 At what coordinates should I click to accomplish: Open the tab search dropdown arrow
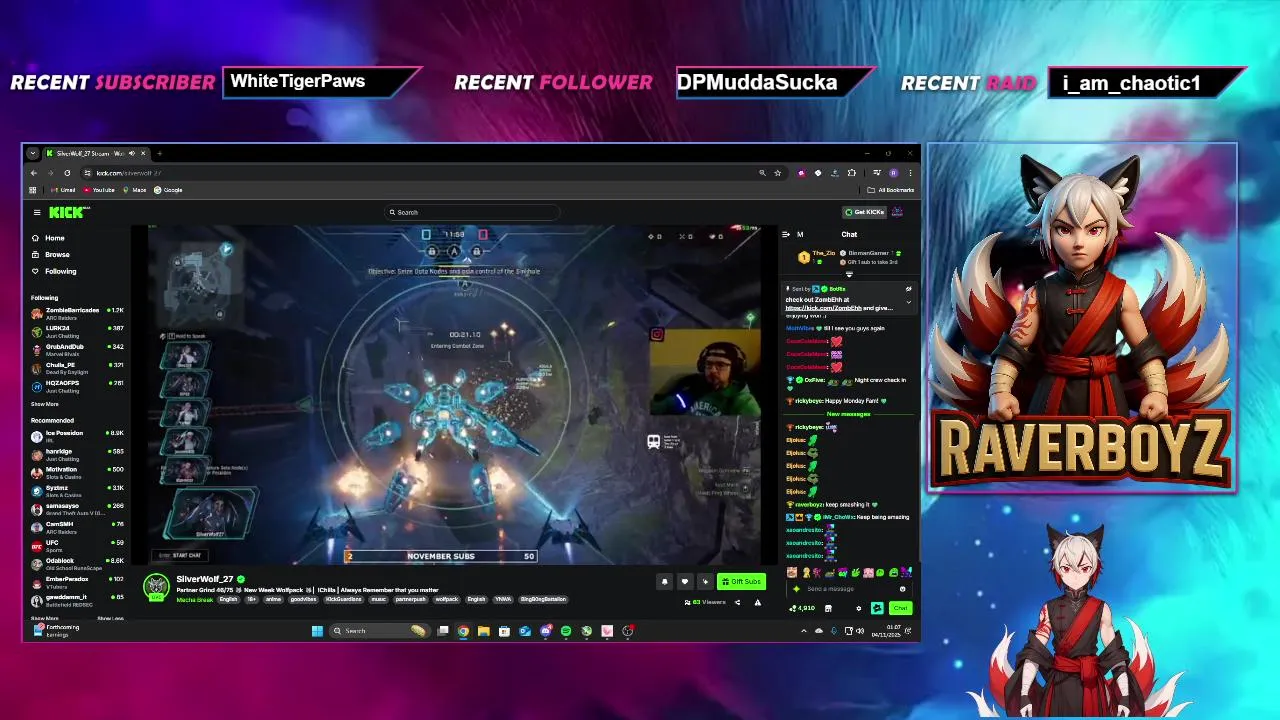tap(33, 153)
